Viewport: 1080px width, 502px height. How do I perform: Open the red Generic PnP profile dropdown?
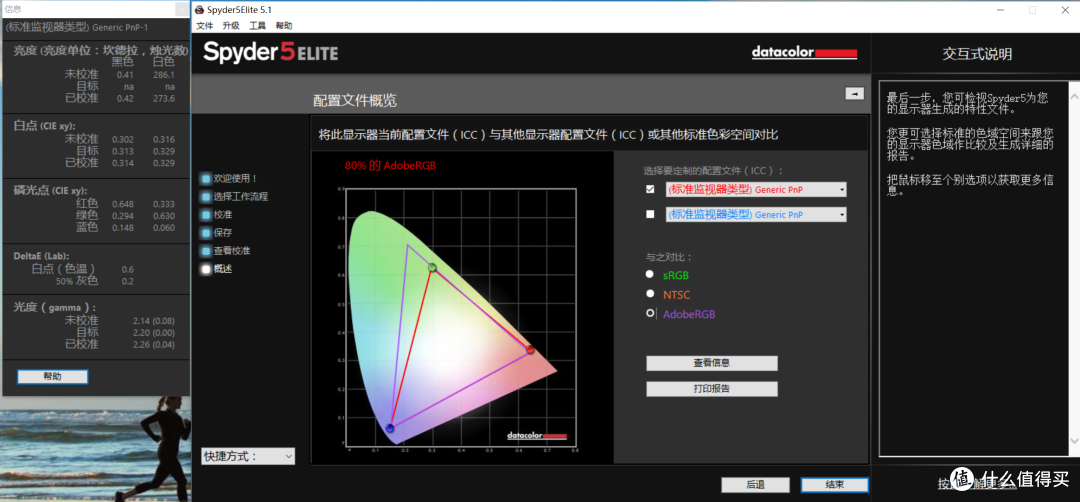click(x=756, y=189)
